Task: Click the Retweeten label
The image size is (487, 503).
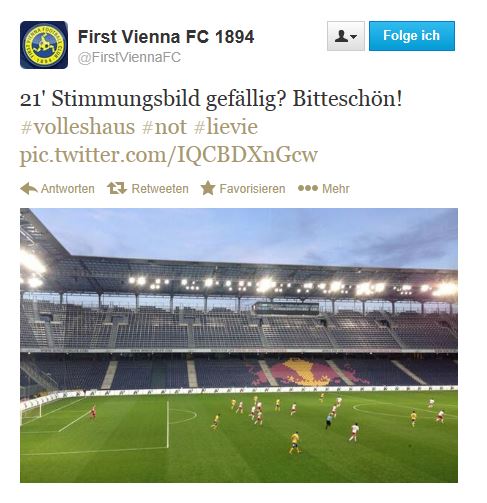Action: coord(160,189)
